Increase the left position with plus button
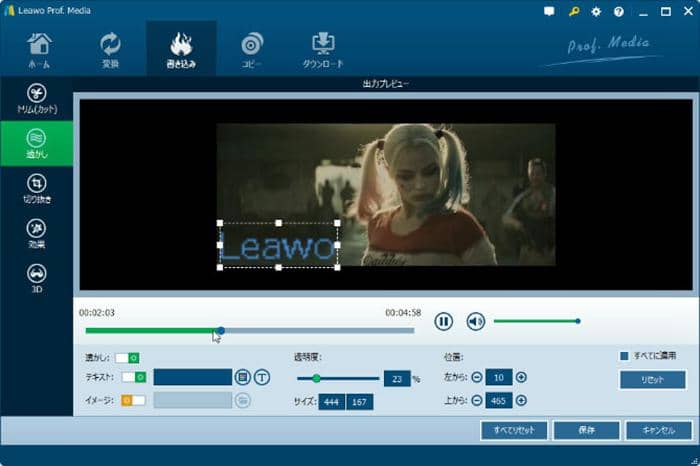 [521, 377]
